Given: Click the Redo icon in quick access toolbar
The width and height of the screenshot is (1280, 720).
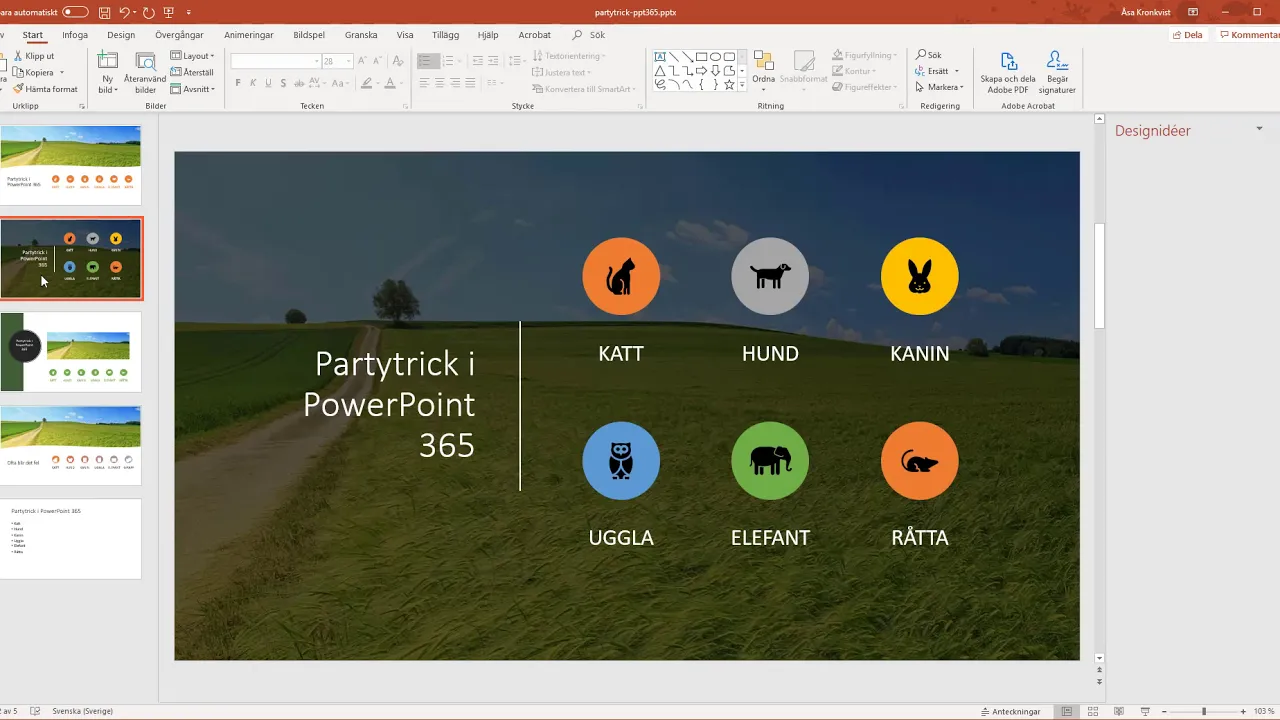Looking at the screenshot, I should [x=149, y=12].
